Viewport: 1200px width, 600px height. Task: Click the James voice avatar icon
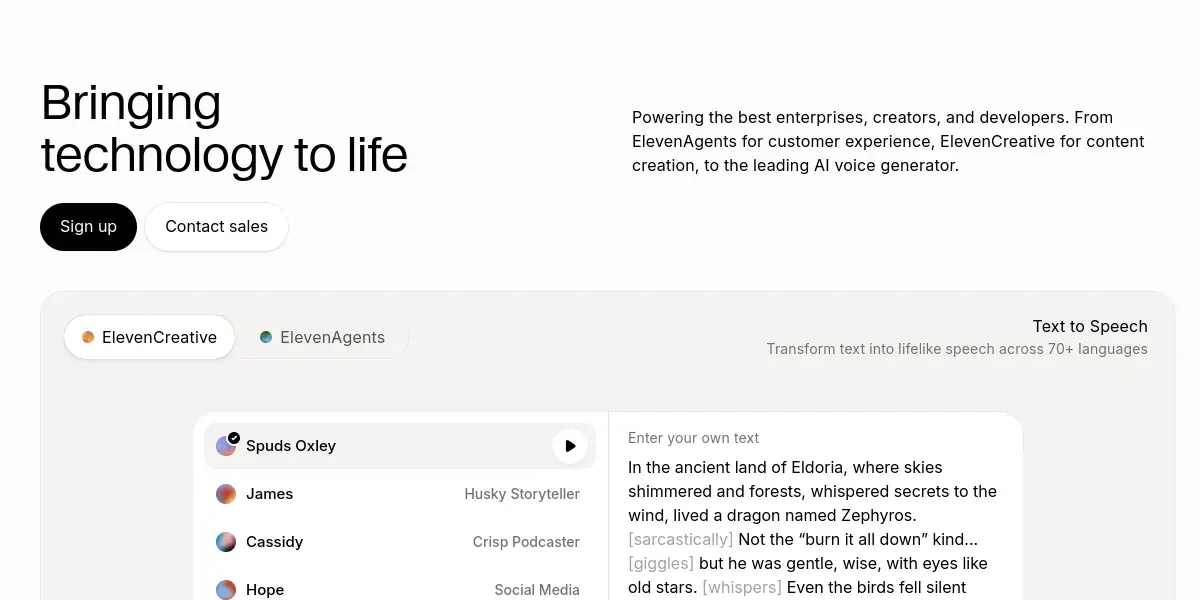(x=226, y=494)
